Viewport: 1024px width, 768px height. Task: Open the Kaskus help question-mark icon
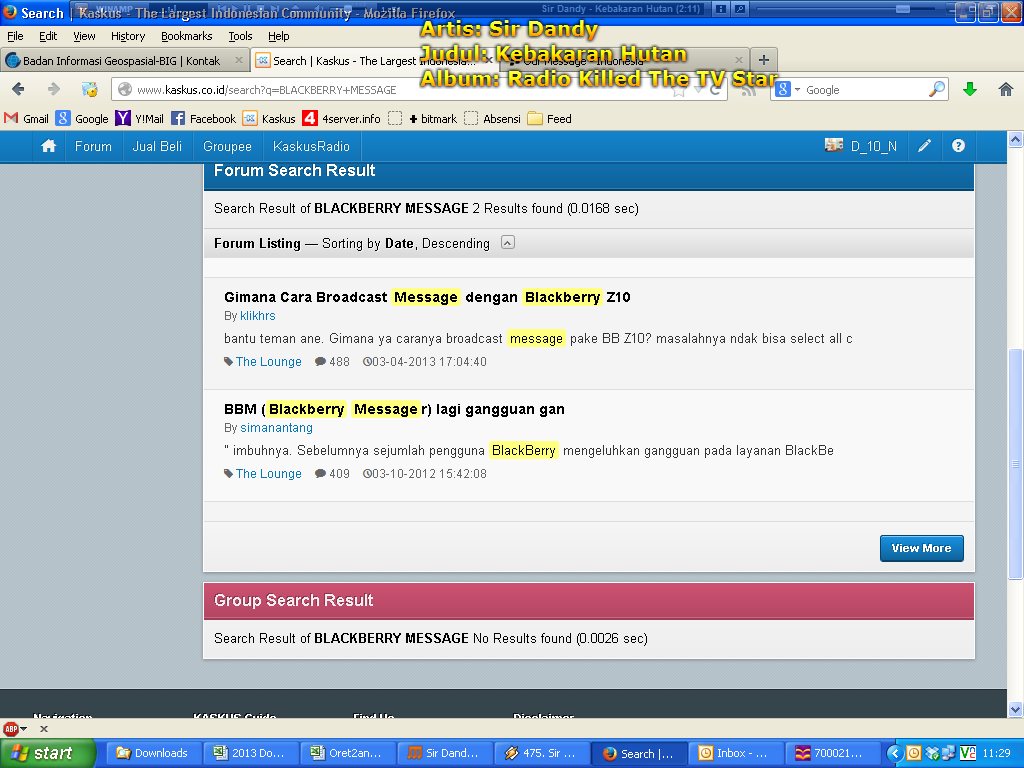click(x=958, y=146)
